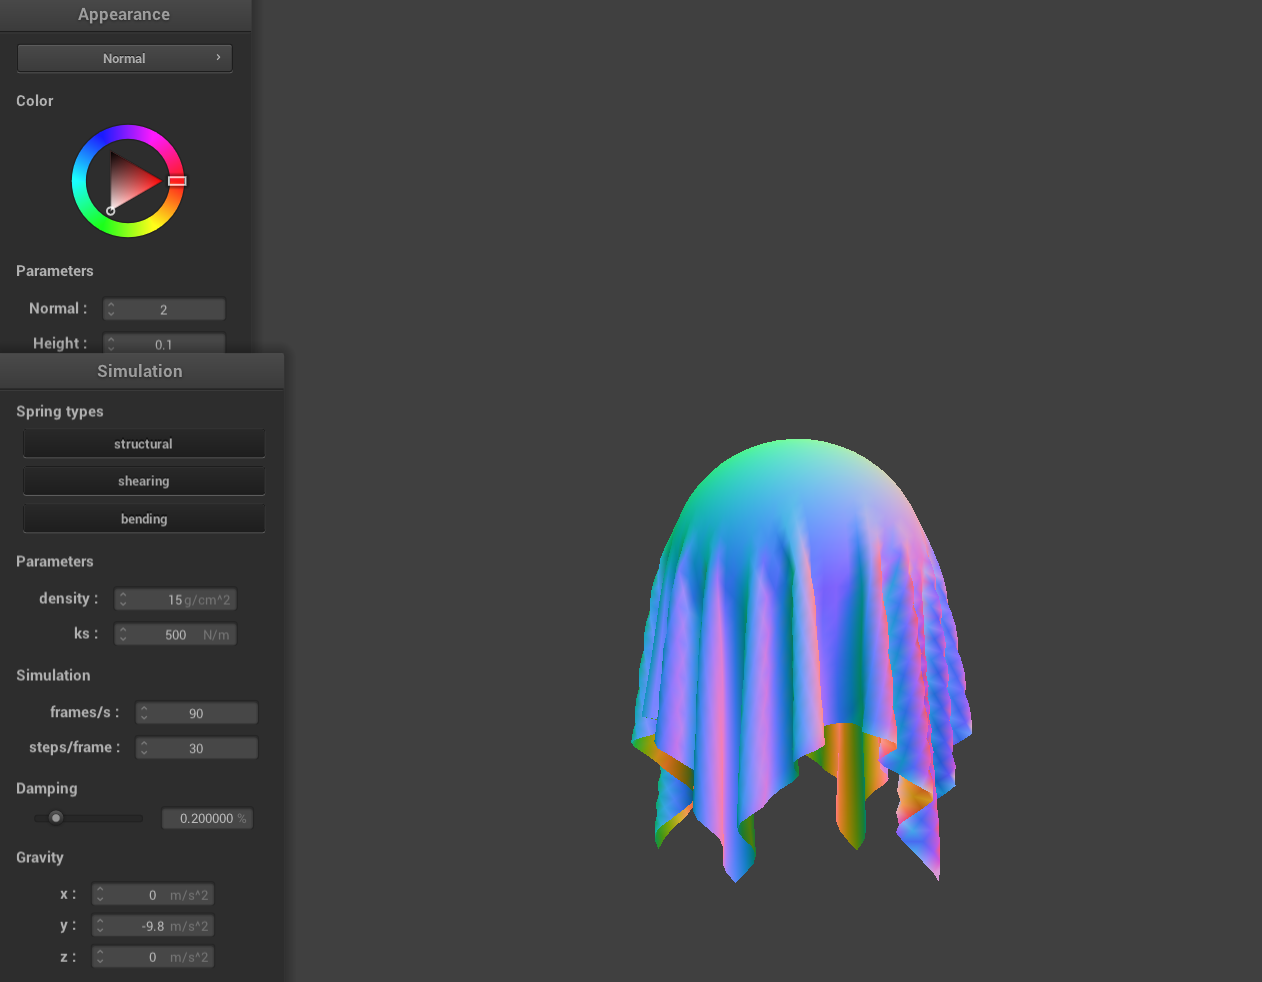
Task: Click the gravity y stepper arrows
Action: 100,926
